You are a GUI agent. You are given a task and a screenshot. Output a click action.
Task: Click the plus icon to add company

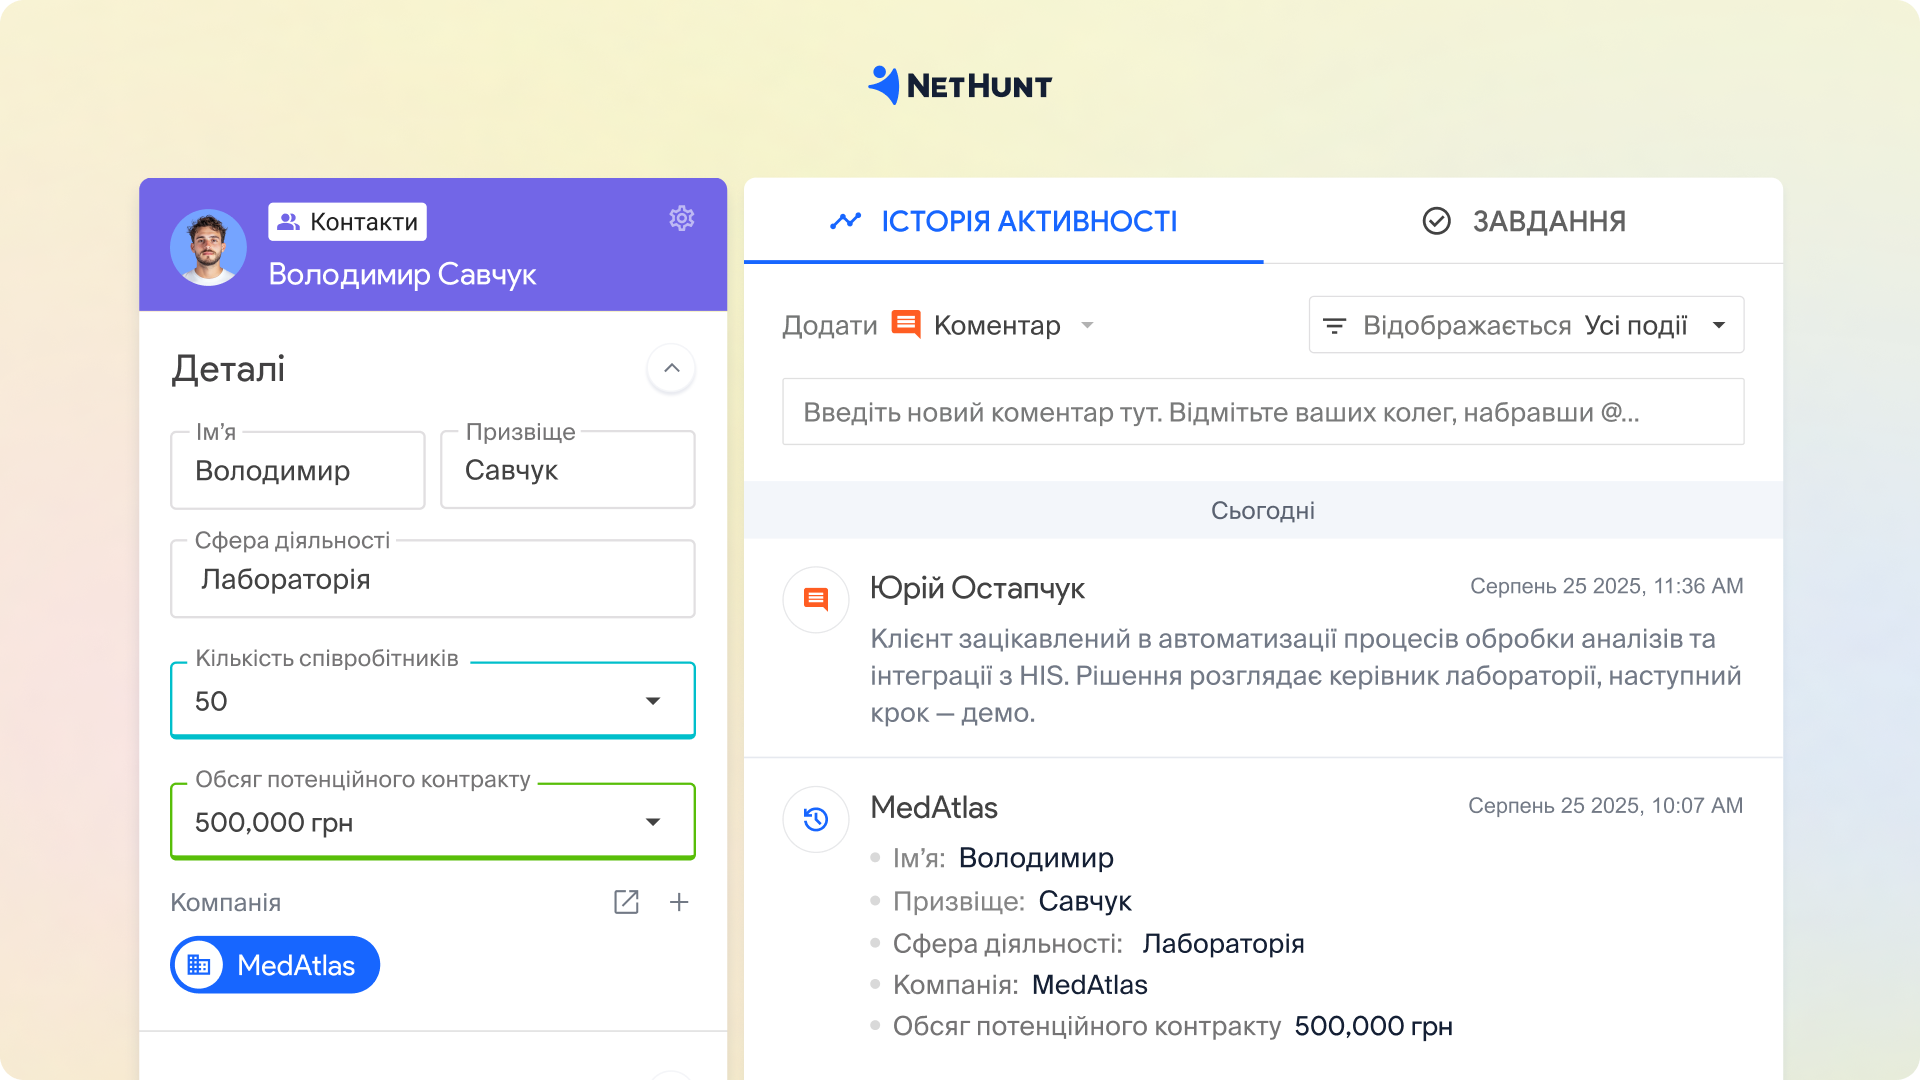(x=679, y=902)
